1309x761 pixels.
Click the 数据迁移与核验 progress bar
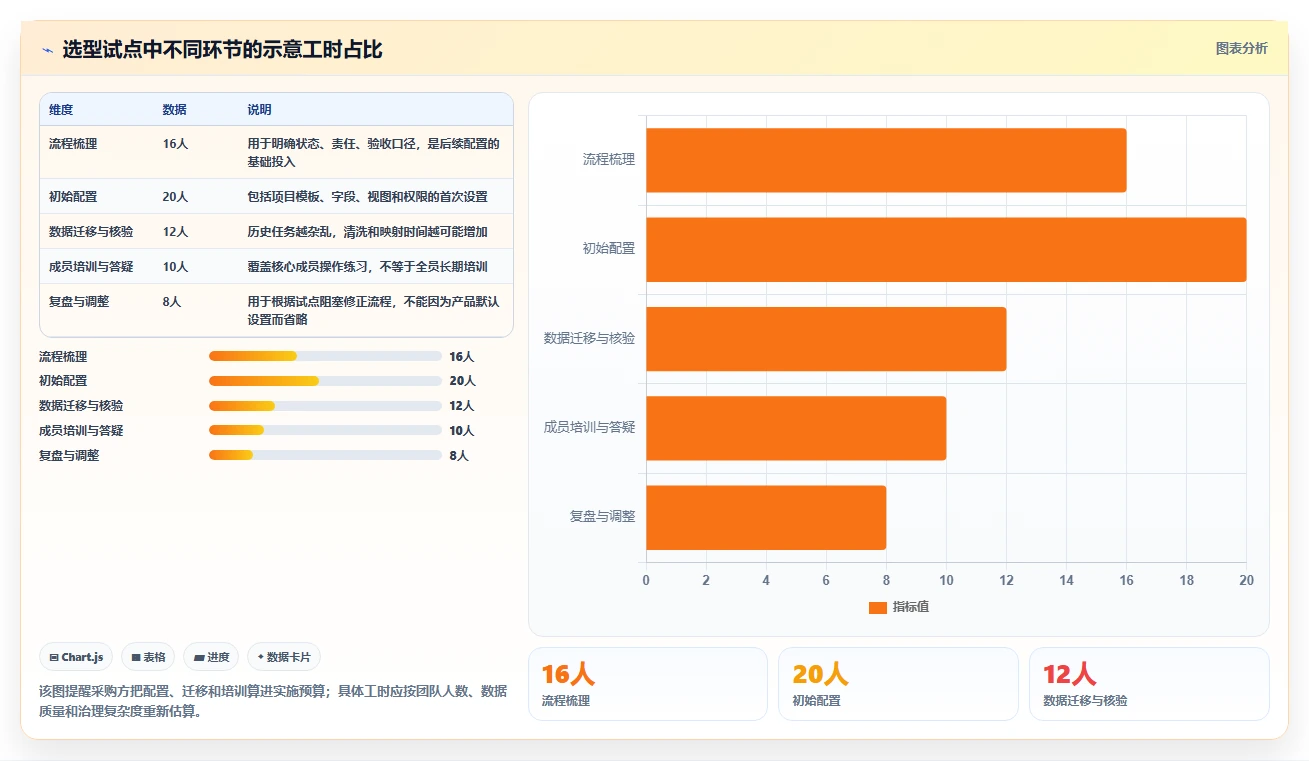click(325, 406)
